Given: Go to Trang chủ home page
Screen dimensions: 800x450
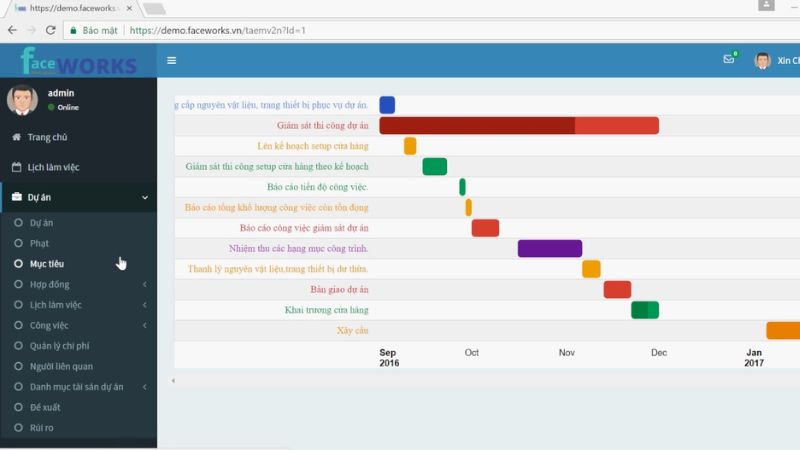Looking at the screenshot, I should [47, 137].
